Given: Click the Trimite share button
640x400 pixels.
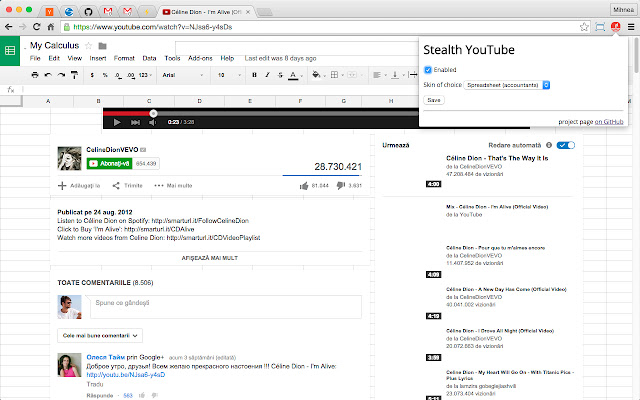Looking at the screenshot, I should [127, 186].
